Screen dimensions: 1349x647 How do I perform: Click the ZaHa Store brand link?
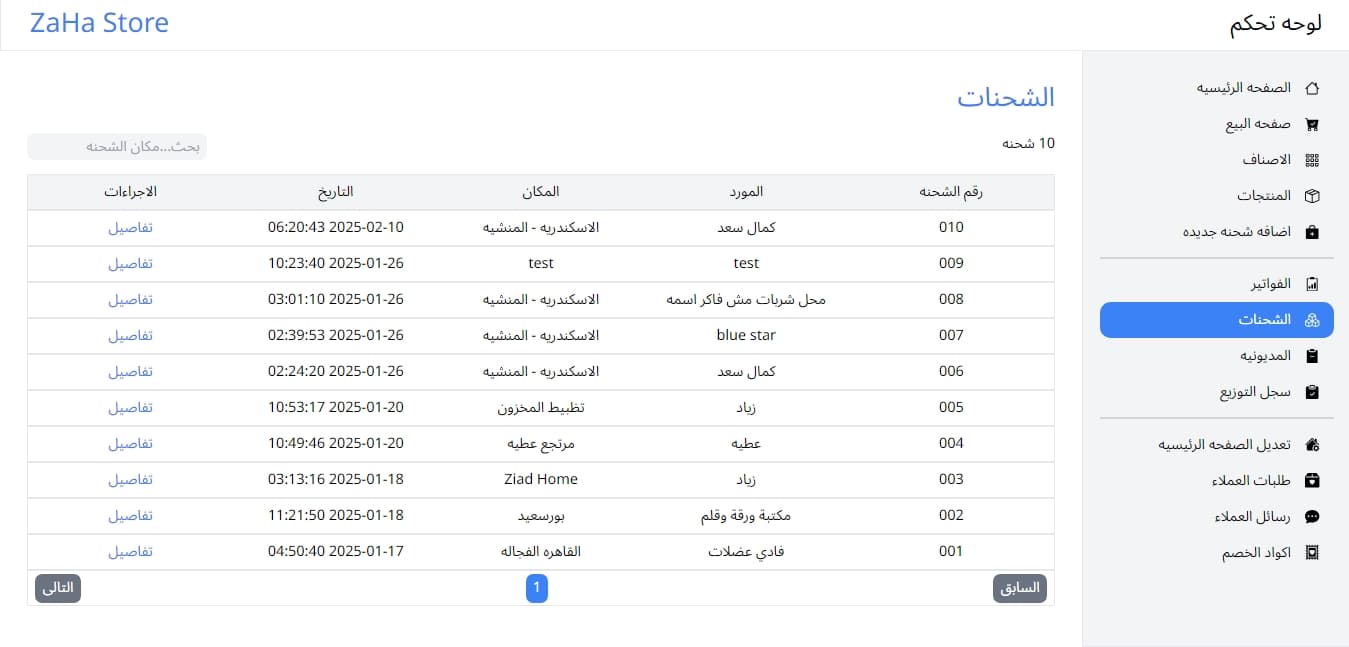pyautogui.click(x=99, y=23)
